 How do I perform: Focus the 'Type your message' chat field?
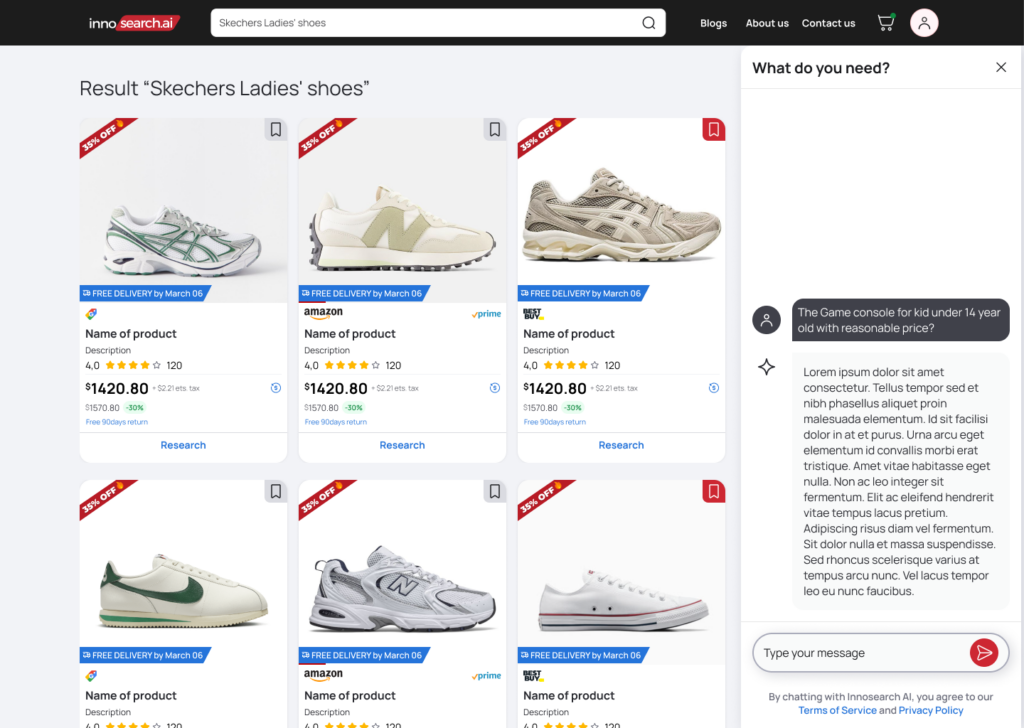tap(862, 652)
